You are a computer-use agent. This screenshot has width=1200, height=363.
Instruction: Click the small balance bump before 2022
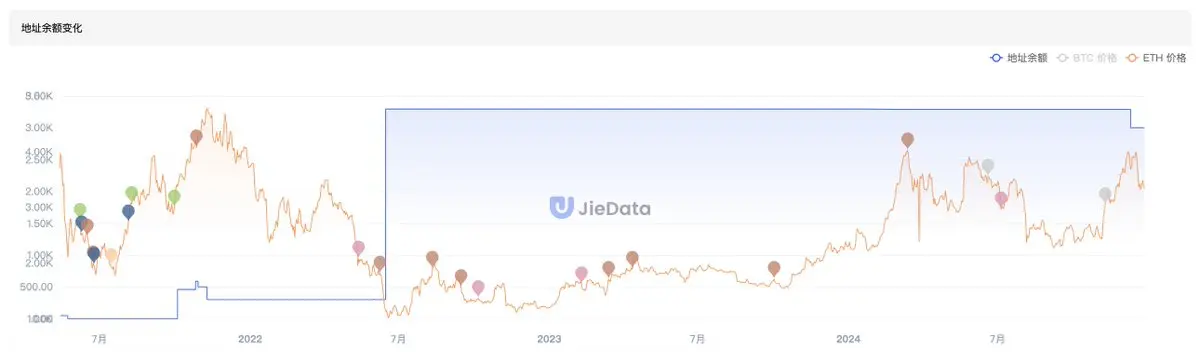point(197,285)
